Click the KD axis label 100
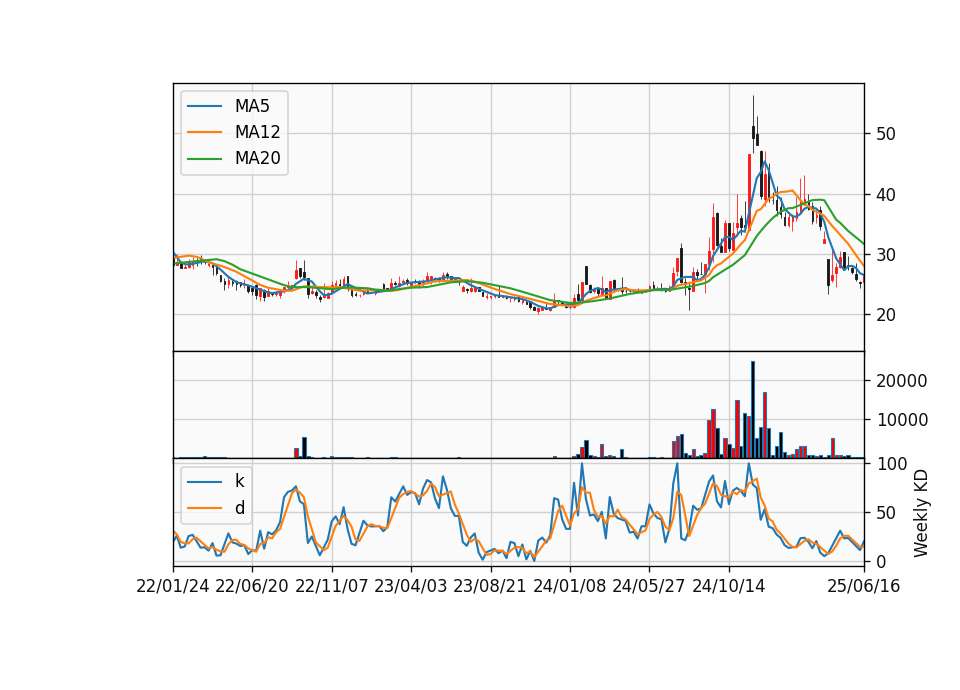 tap(892, 464)
